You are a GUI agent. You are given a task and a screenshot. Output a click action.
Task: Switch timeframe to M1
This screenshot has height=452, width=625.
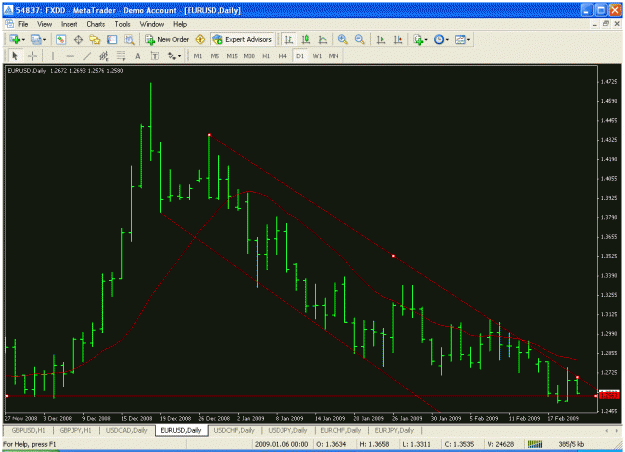coord(198,56)
